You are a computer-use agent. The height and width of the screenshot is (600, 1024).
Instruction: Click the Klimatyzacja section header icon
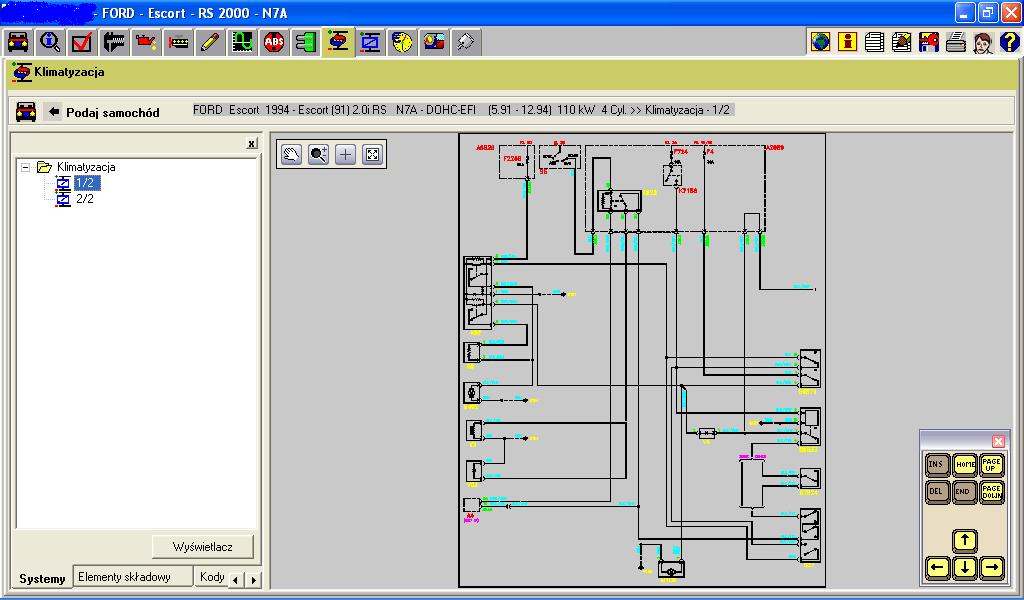tap(22, 72)
